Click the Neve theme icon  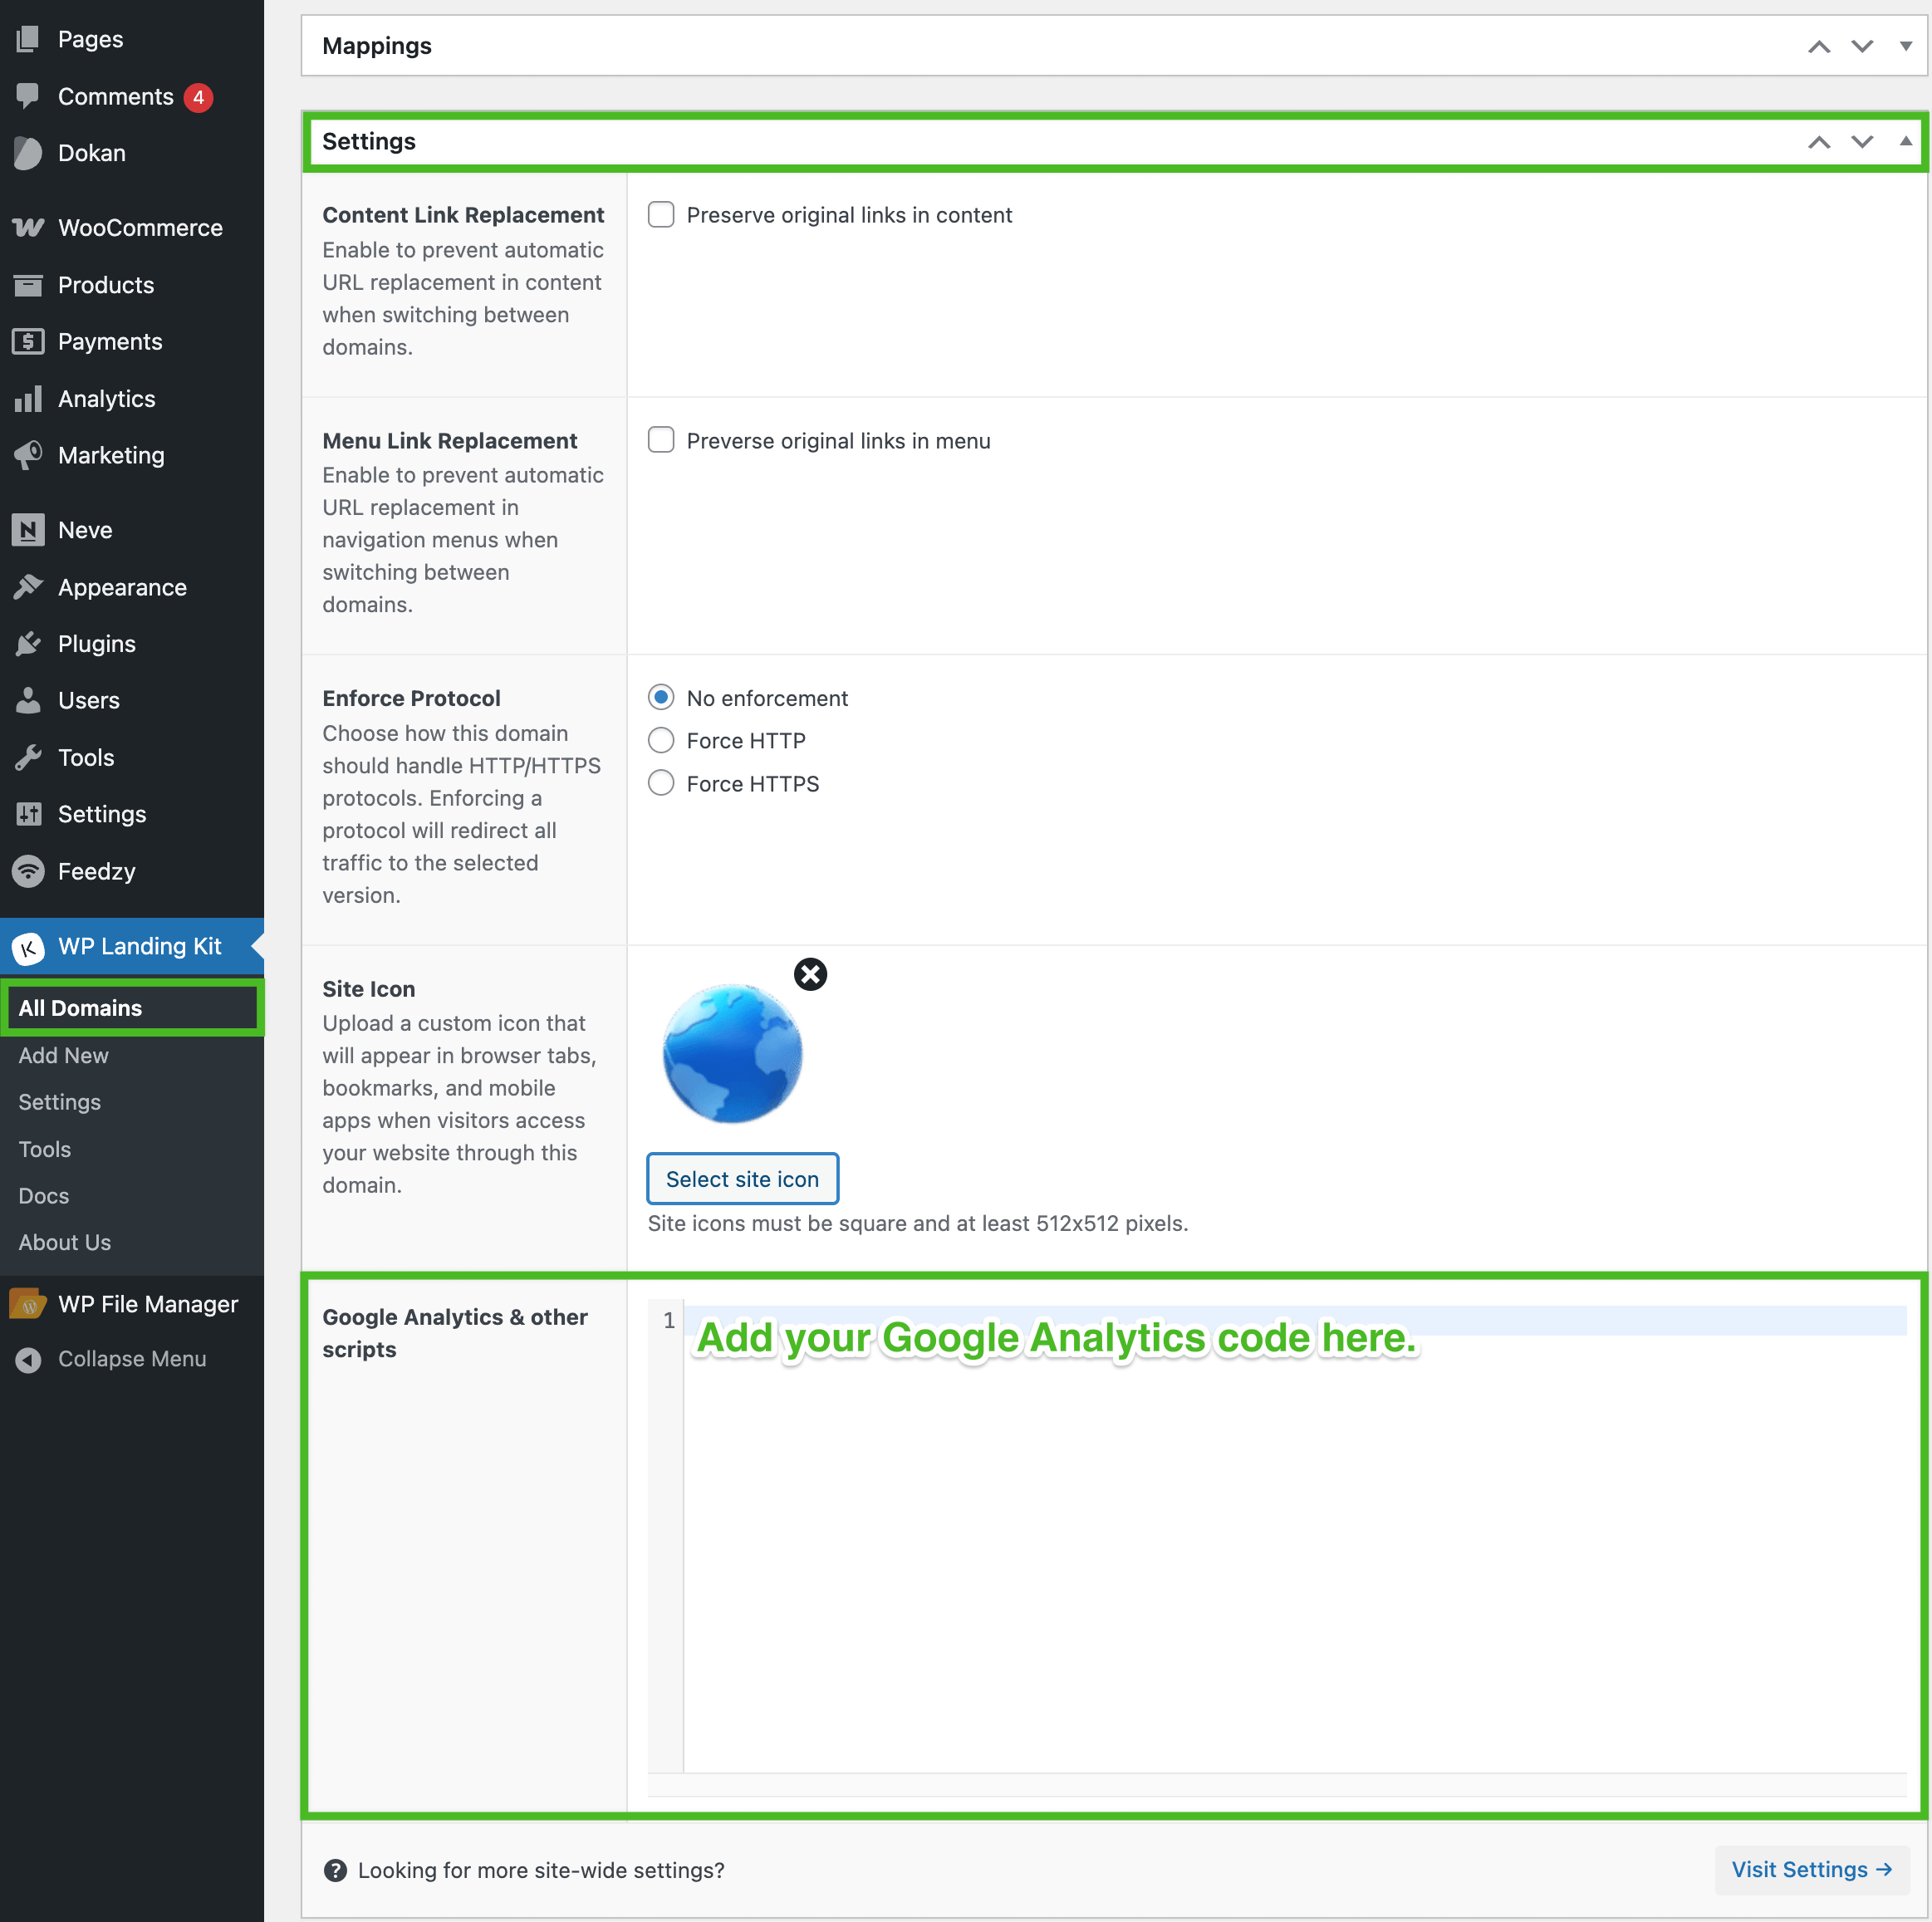28,530
